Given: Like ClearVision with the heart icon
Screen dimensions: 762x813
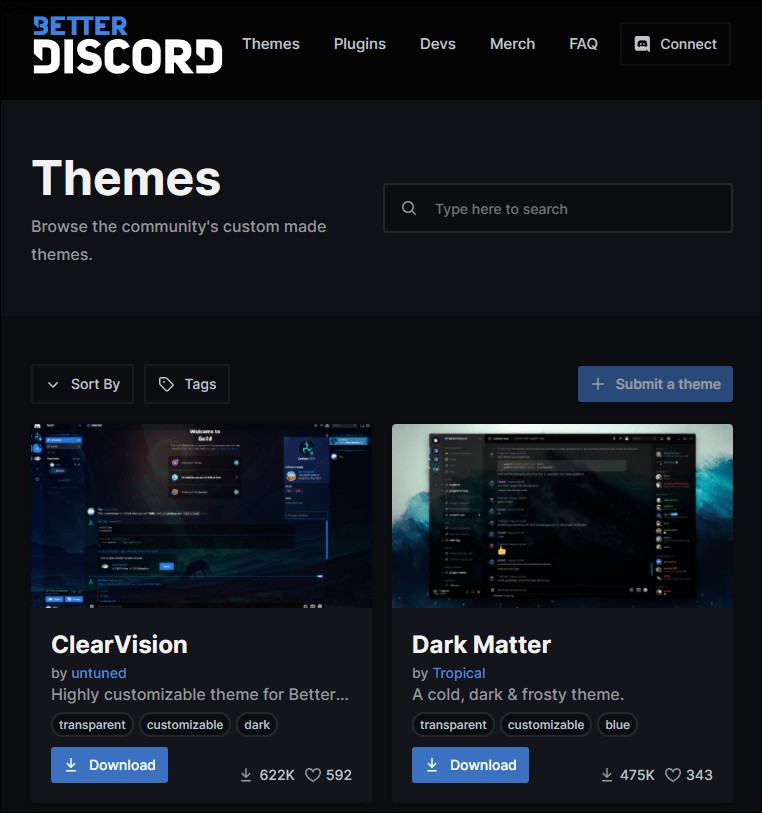Looking at the screenshot, I should (313, 775).
